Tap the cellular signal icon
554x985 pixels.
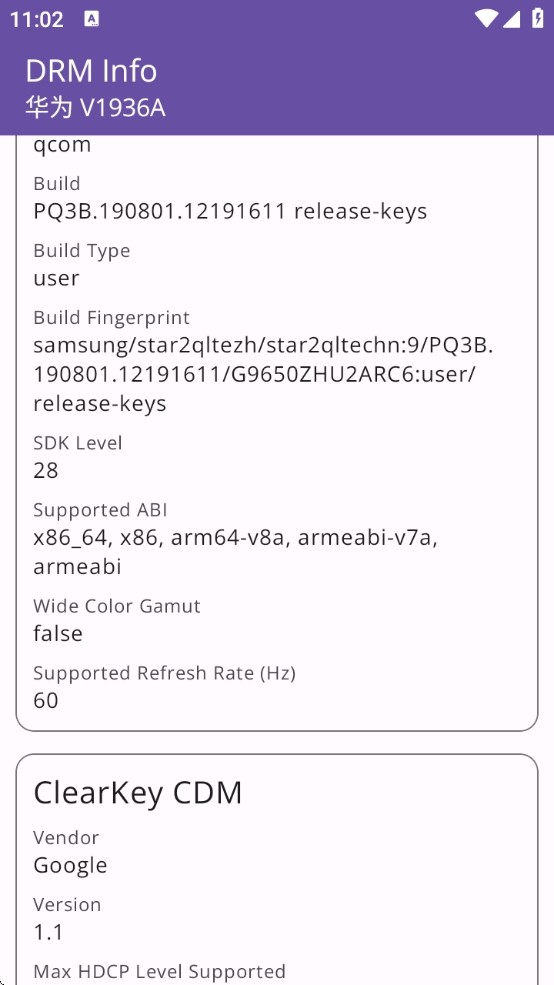(x=511, y=19)
